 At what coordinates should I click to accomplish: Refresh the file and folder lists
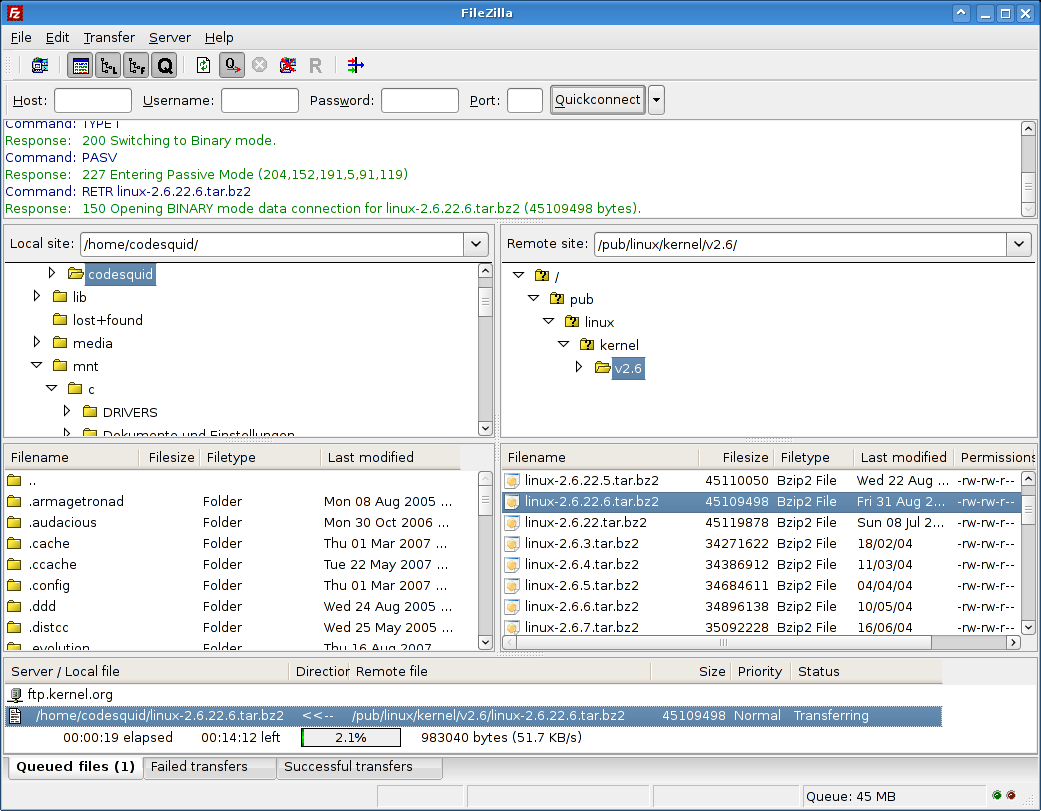tap(202, 65)
